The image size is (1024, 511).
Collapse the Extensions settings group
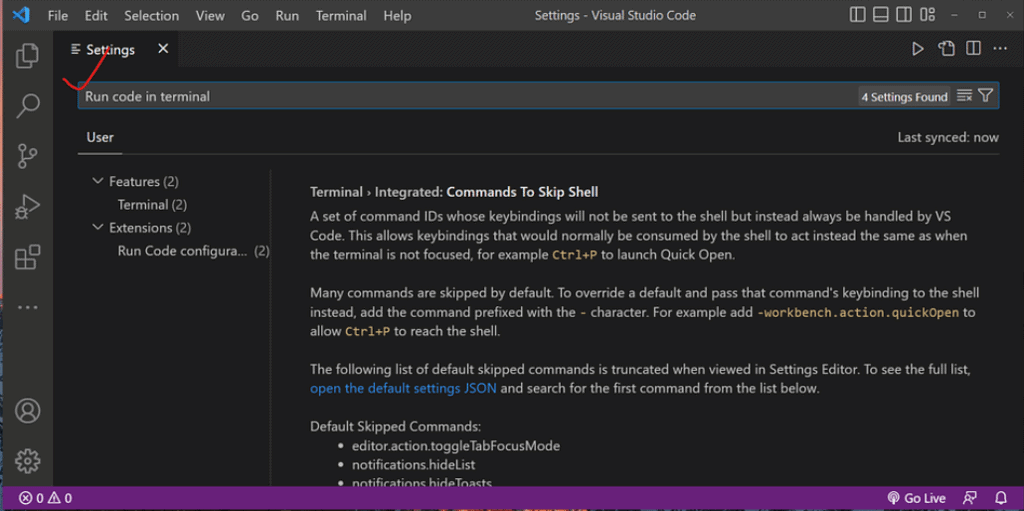coord(97,227)
